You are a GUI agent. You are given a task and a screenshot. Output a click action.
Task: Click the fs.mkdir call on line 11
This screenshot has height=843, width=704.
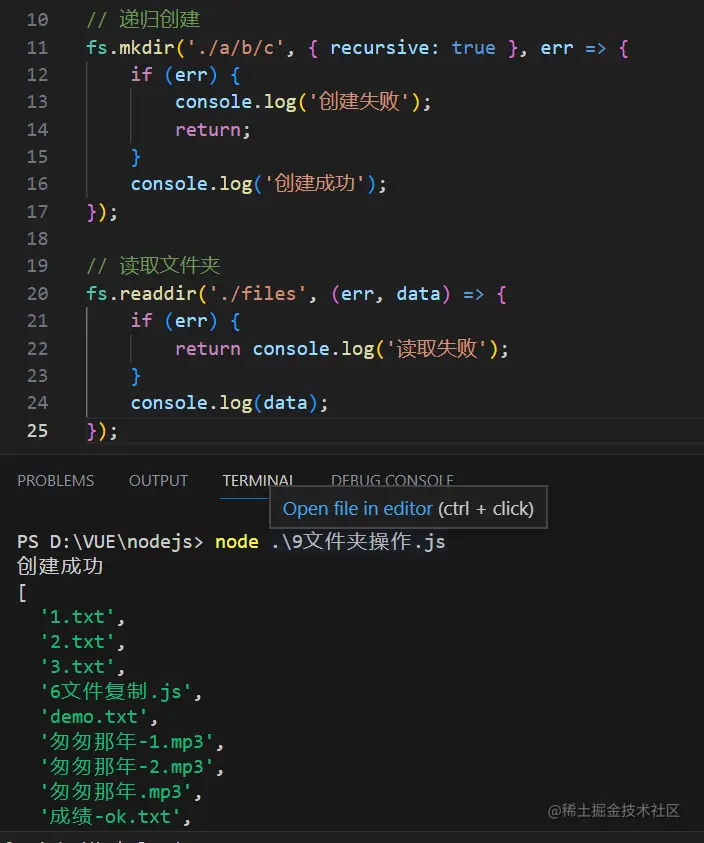(130, 48)
